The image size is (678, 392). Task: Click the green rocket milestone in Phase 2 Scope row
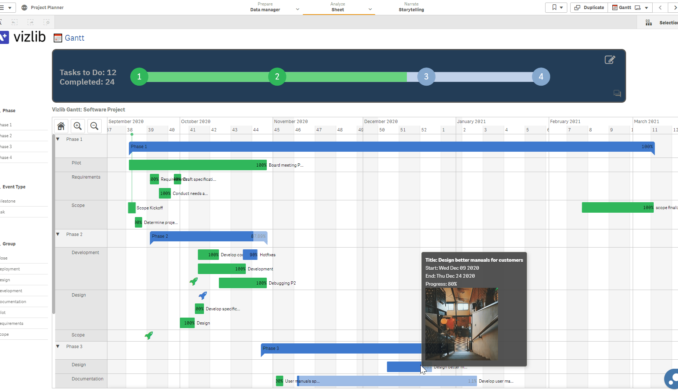[x=149, y=335]
